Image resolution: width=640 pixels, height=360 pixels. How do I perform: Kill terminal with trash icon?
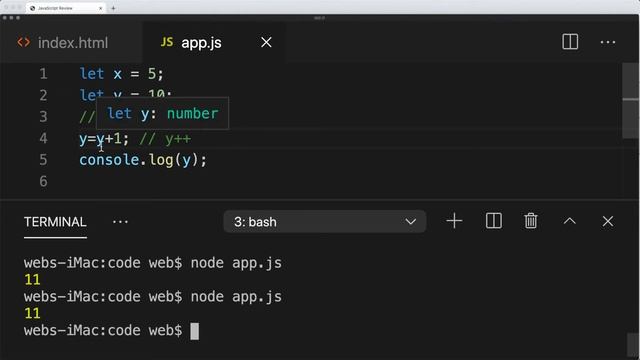click(531, 221)
